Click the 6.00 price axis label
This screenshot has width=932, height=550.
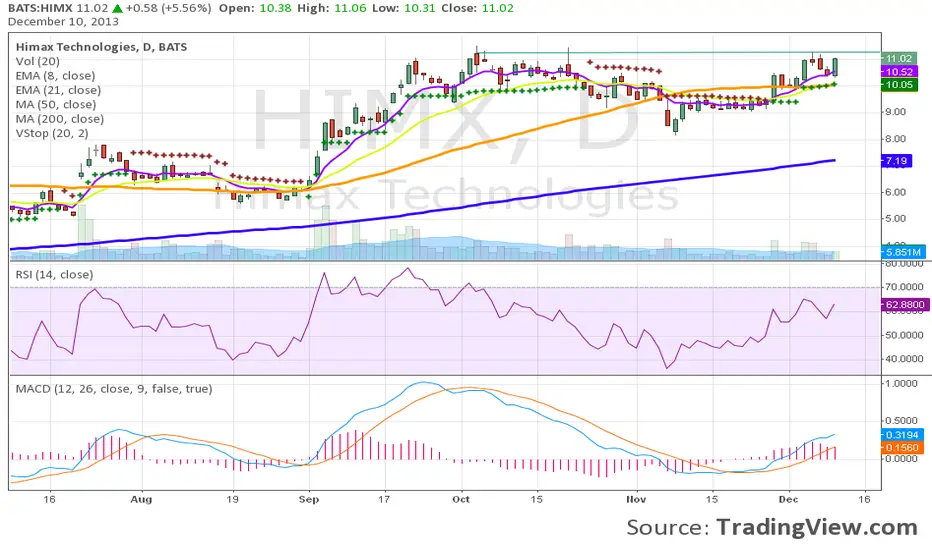[895, 192]
